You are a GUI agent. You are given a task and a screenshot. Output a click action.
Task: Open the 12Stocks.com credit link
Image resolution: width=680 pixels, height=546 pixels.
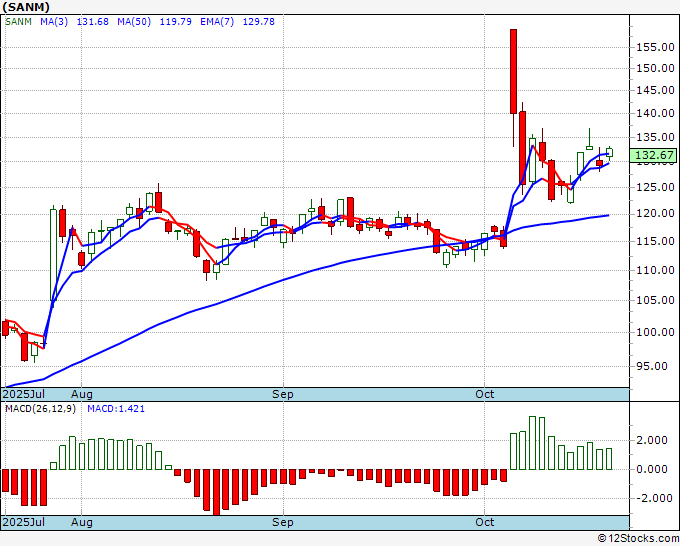[x=638, y=539]
